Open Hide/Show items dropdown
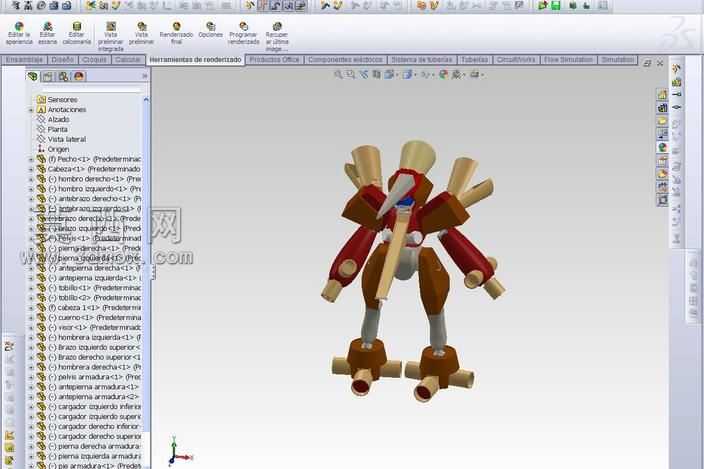This screenshot has width=704, height=469. [427, 75]
